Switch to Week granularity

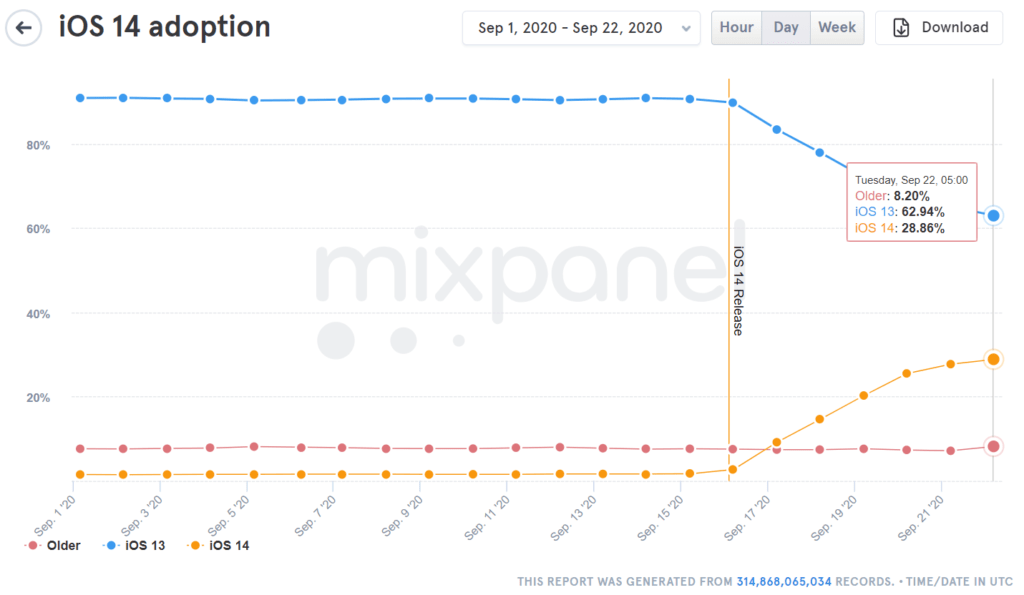pyautogui.click(x=837, y=27)
